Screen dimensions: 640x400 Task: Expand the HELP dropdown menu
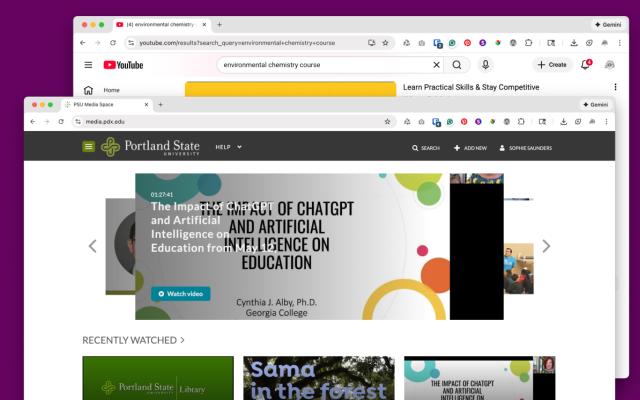coord(229,147)
